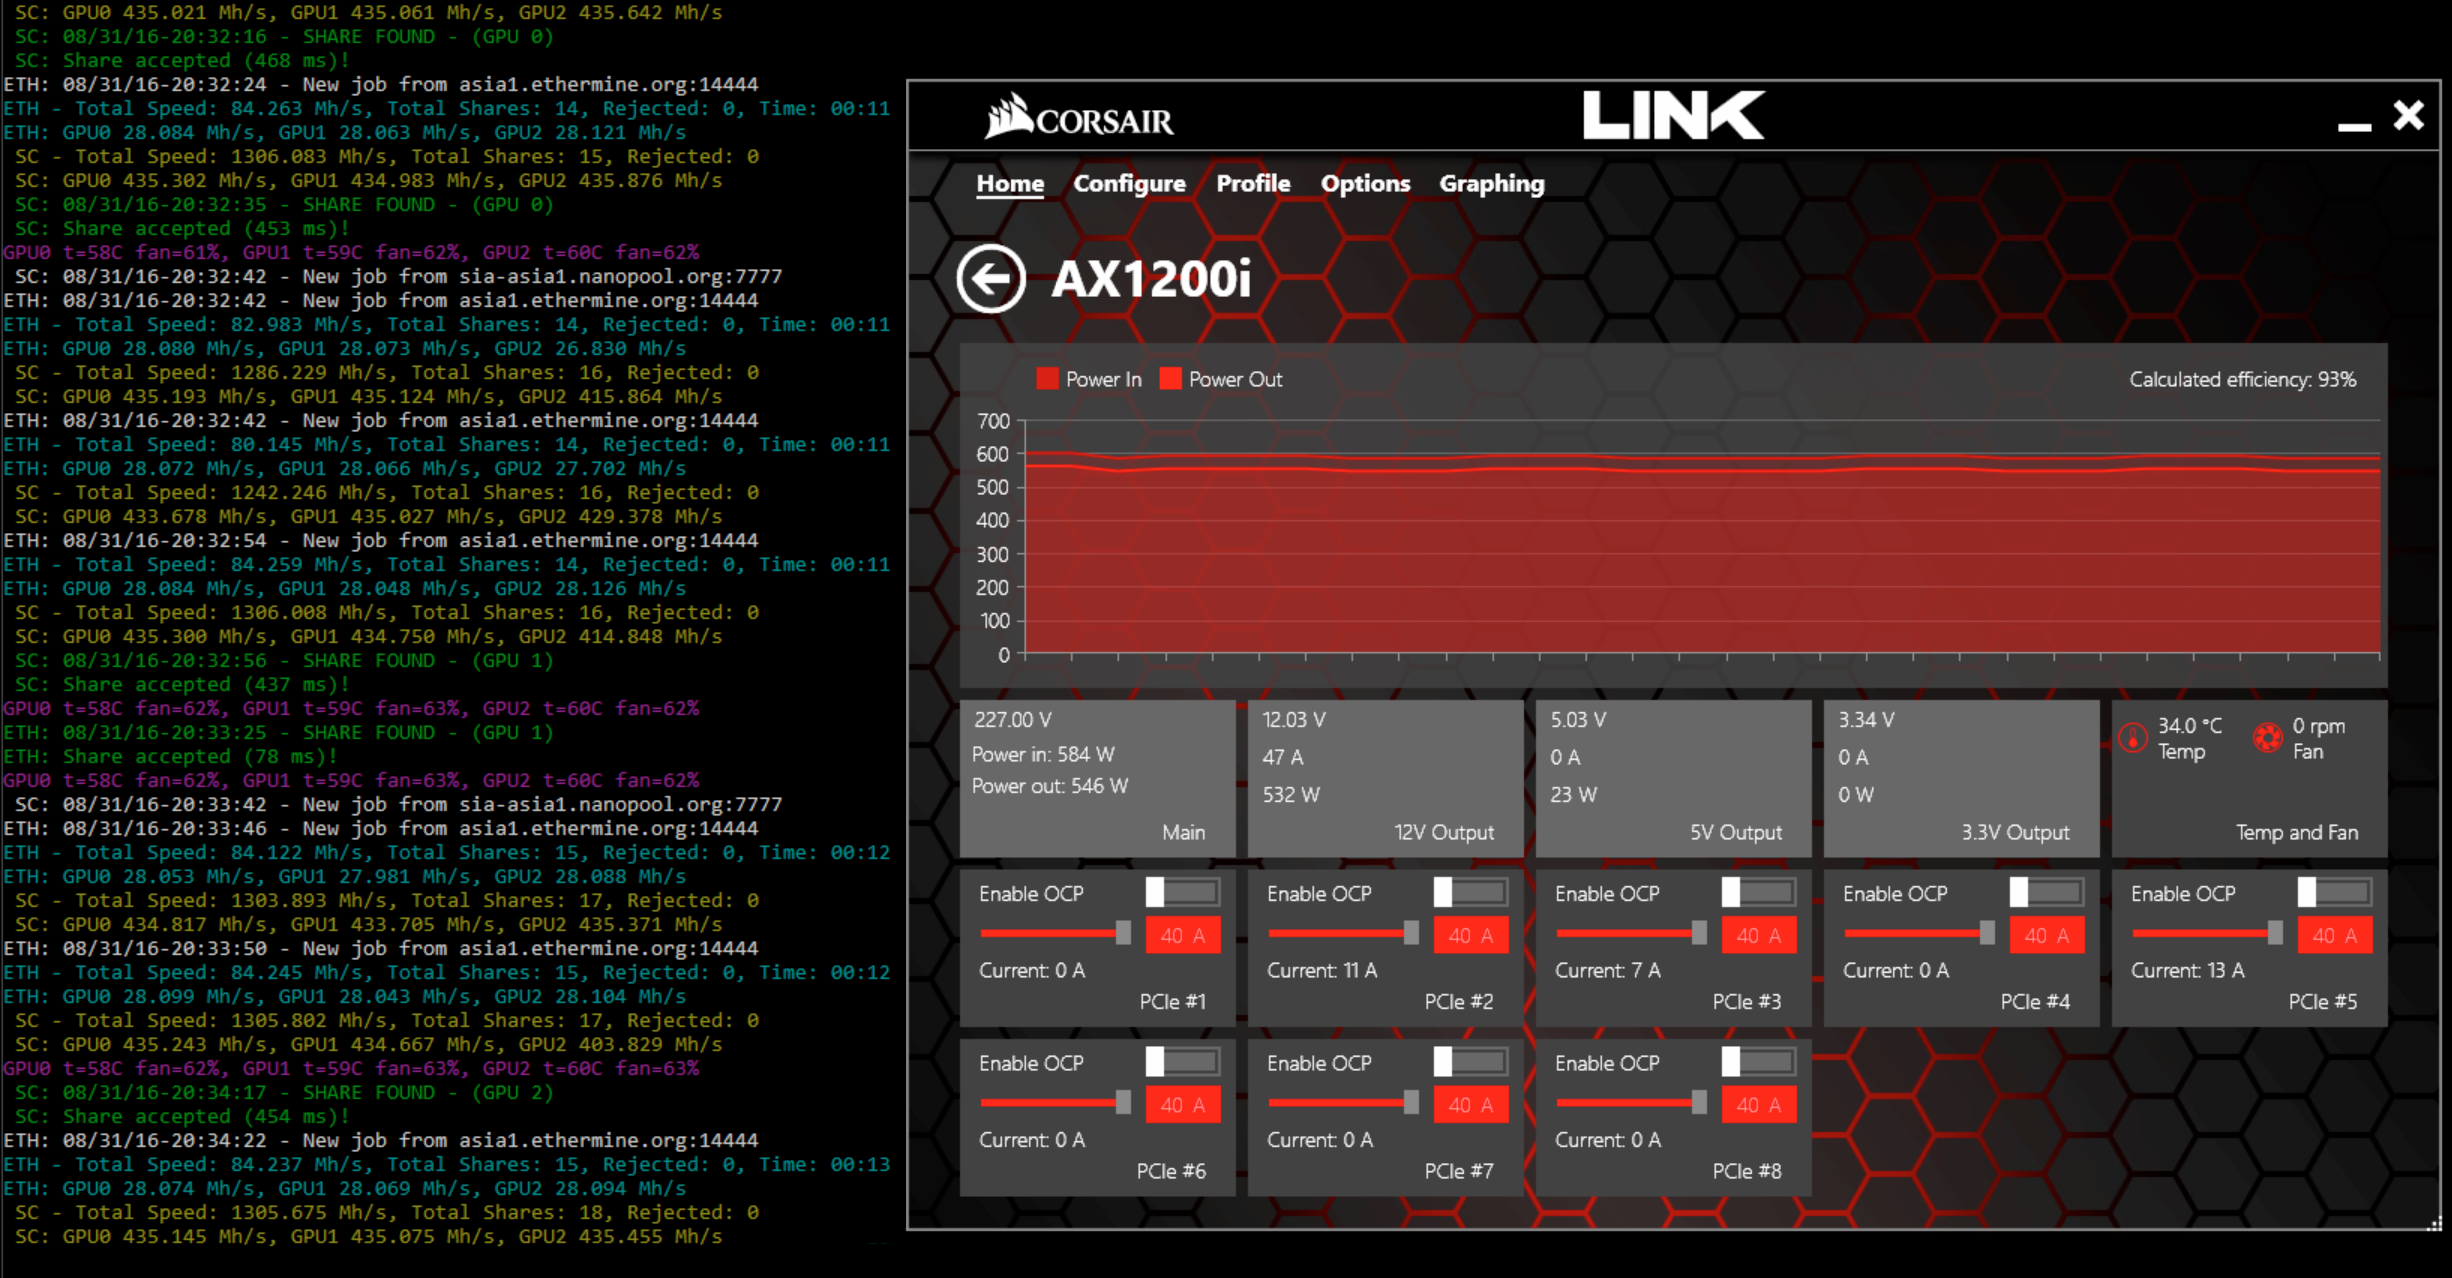This screenshot has height=1278, width=2452.
Task: Click the window resize grip corner
Action: click(x=2435, y=1222)
